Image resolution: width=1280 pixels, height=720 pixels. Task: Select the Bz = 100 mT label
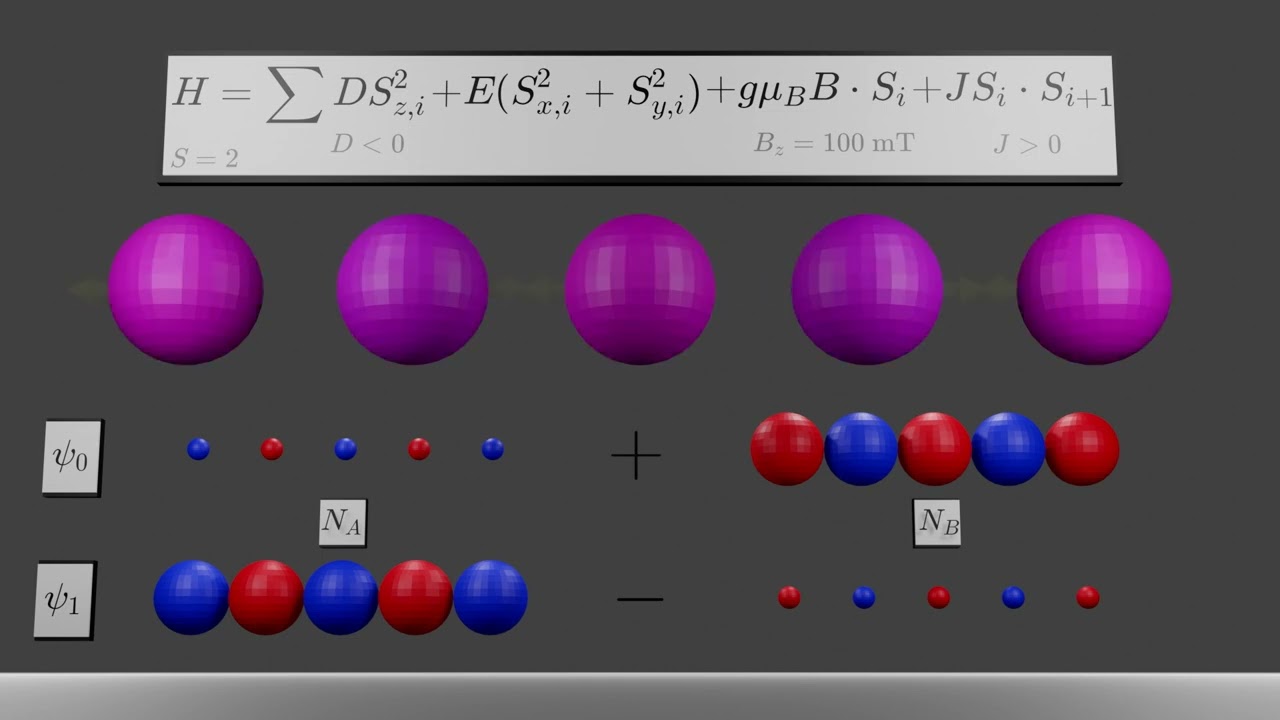click(833, 143)
